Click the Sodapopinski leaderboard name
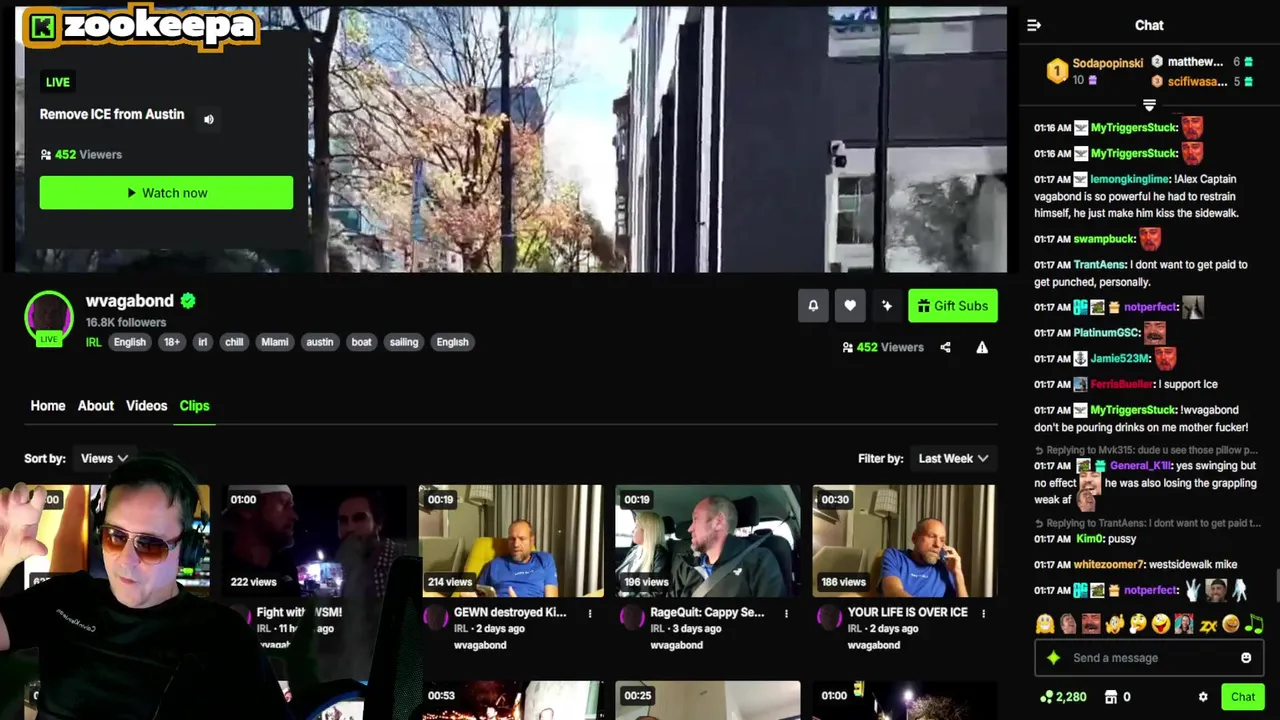Image resolution: width=1280 pixels, height=720 pixels. pyautogui.click(x=1108, y=63)
